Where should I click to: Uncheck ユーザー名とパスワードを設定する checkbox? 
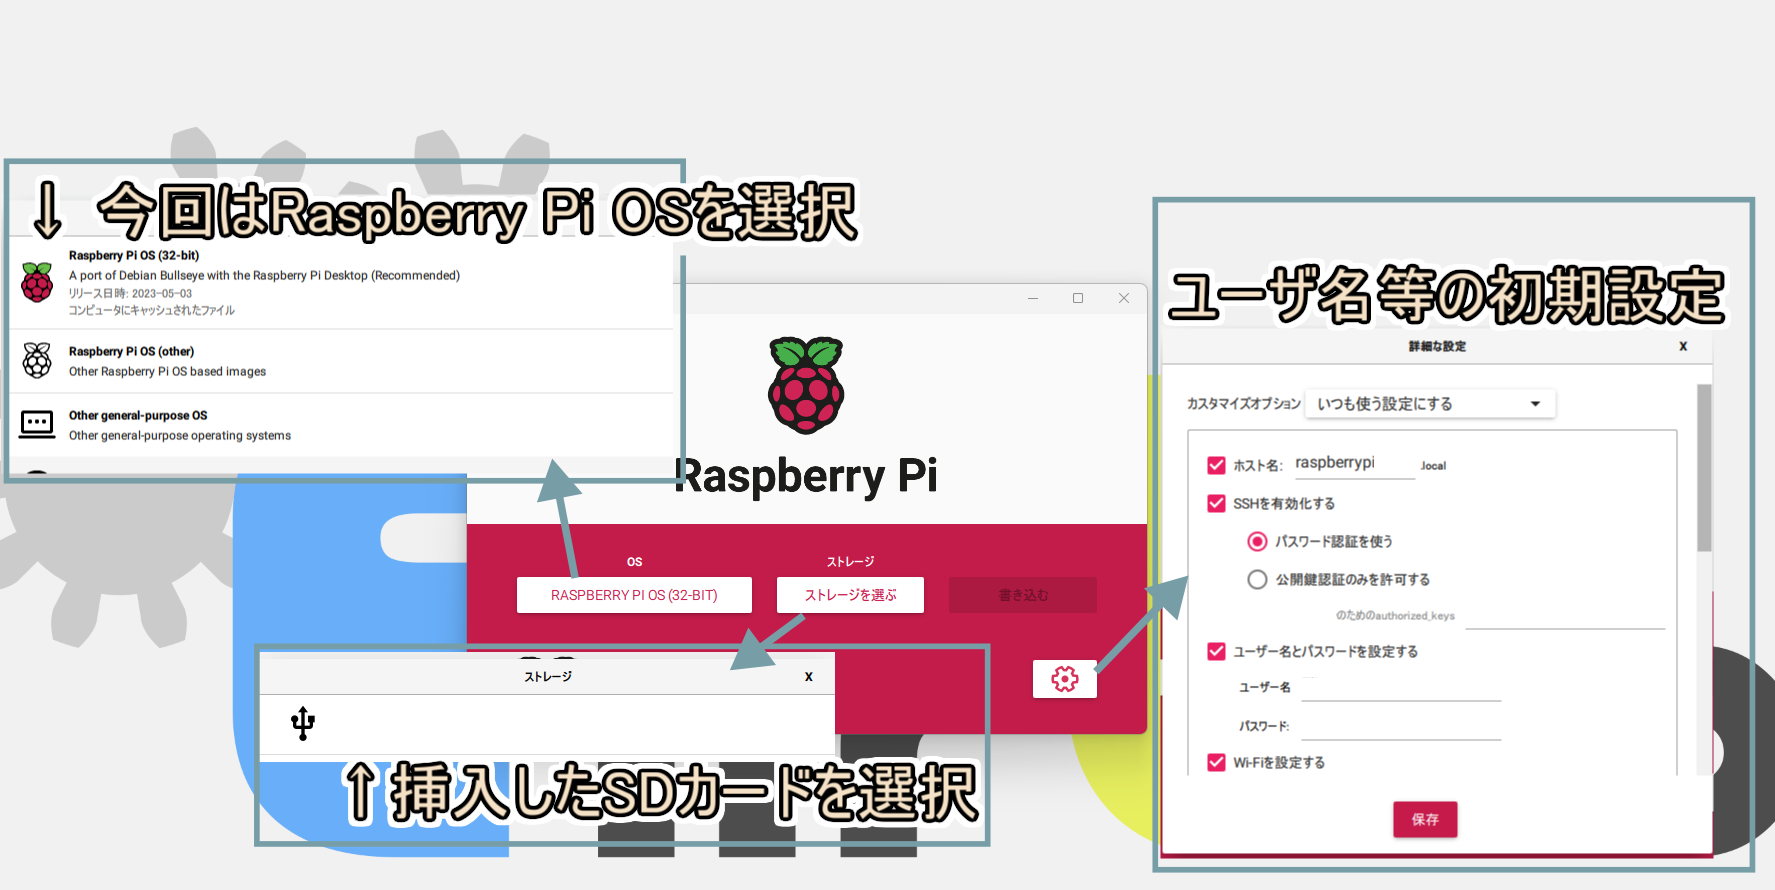(x=1216, y=651)
